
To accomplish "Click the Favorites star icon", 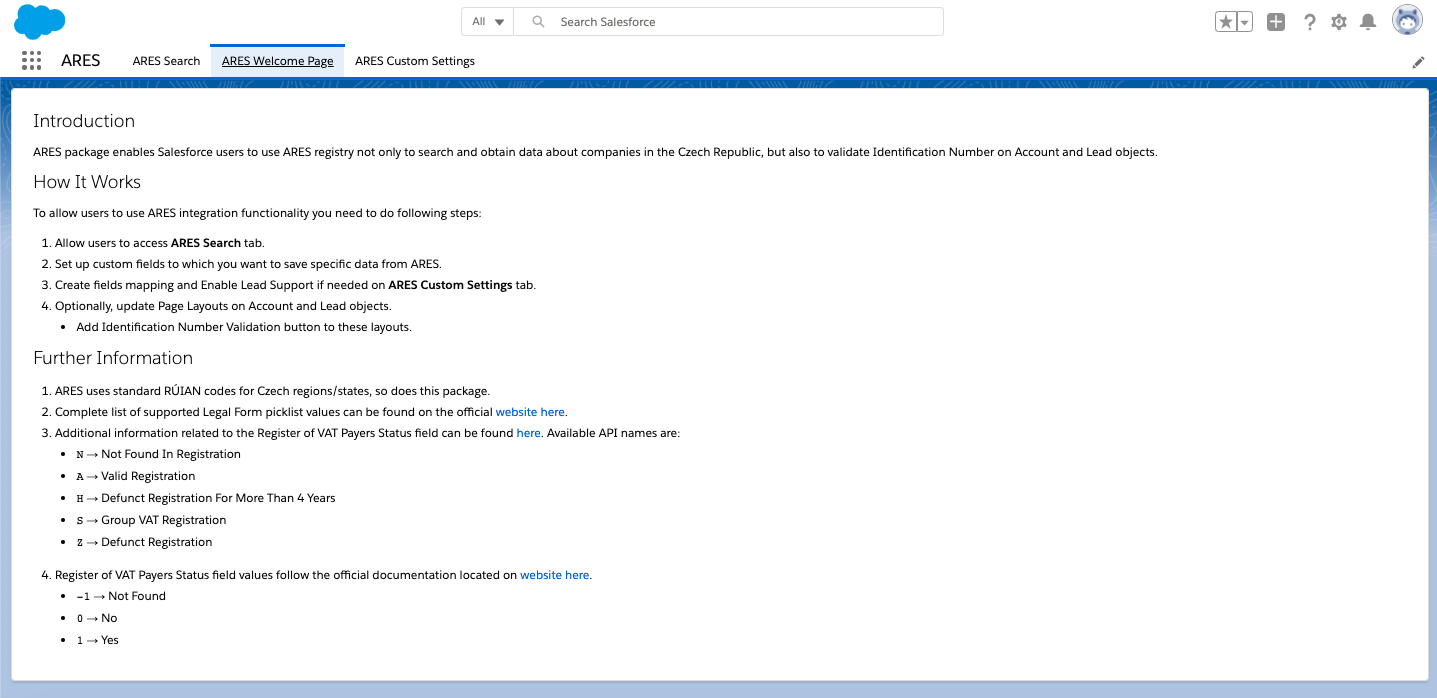I will coord(1225,22).
